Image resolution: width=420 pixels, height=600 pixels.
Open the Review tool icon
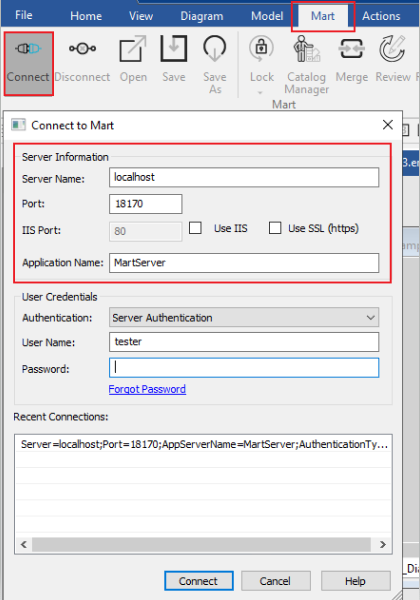coord(392,49)
